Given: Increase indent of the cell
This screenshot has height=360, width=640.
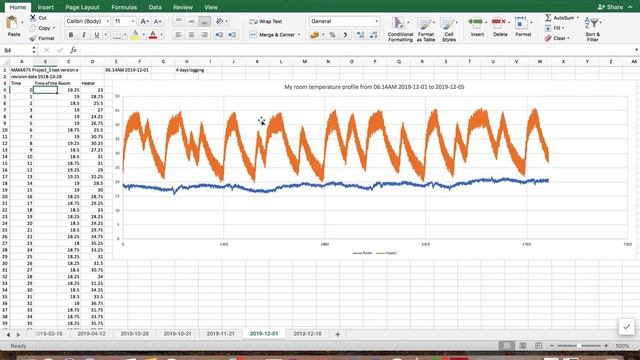Looking at the screenshot, I should (232, 35).
